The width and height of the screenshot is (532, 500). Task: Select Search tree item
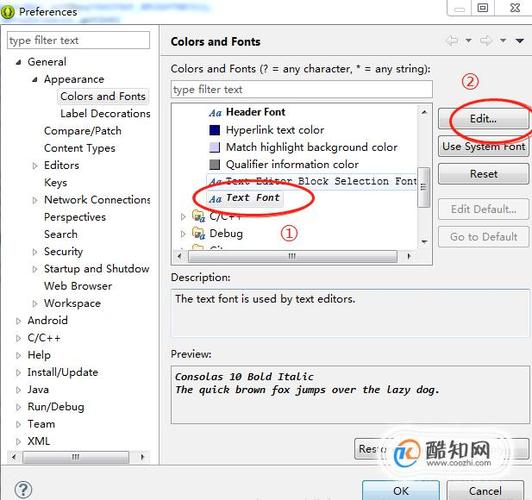pos(60,234)
